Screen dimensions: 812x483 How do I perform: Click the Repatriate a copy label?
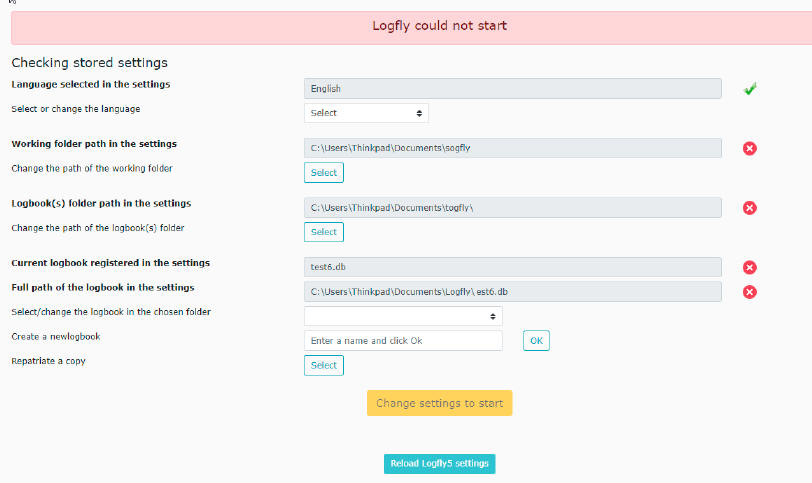[48, 361]
